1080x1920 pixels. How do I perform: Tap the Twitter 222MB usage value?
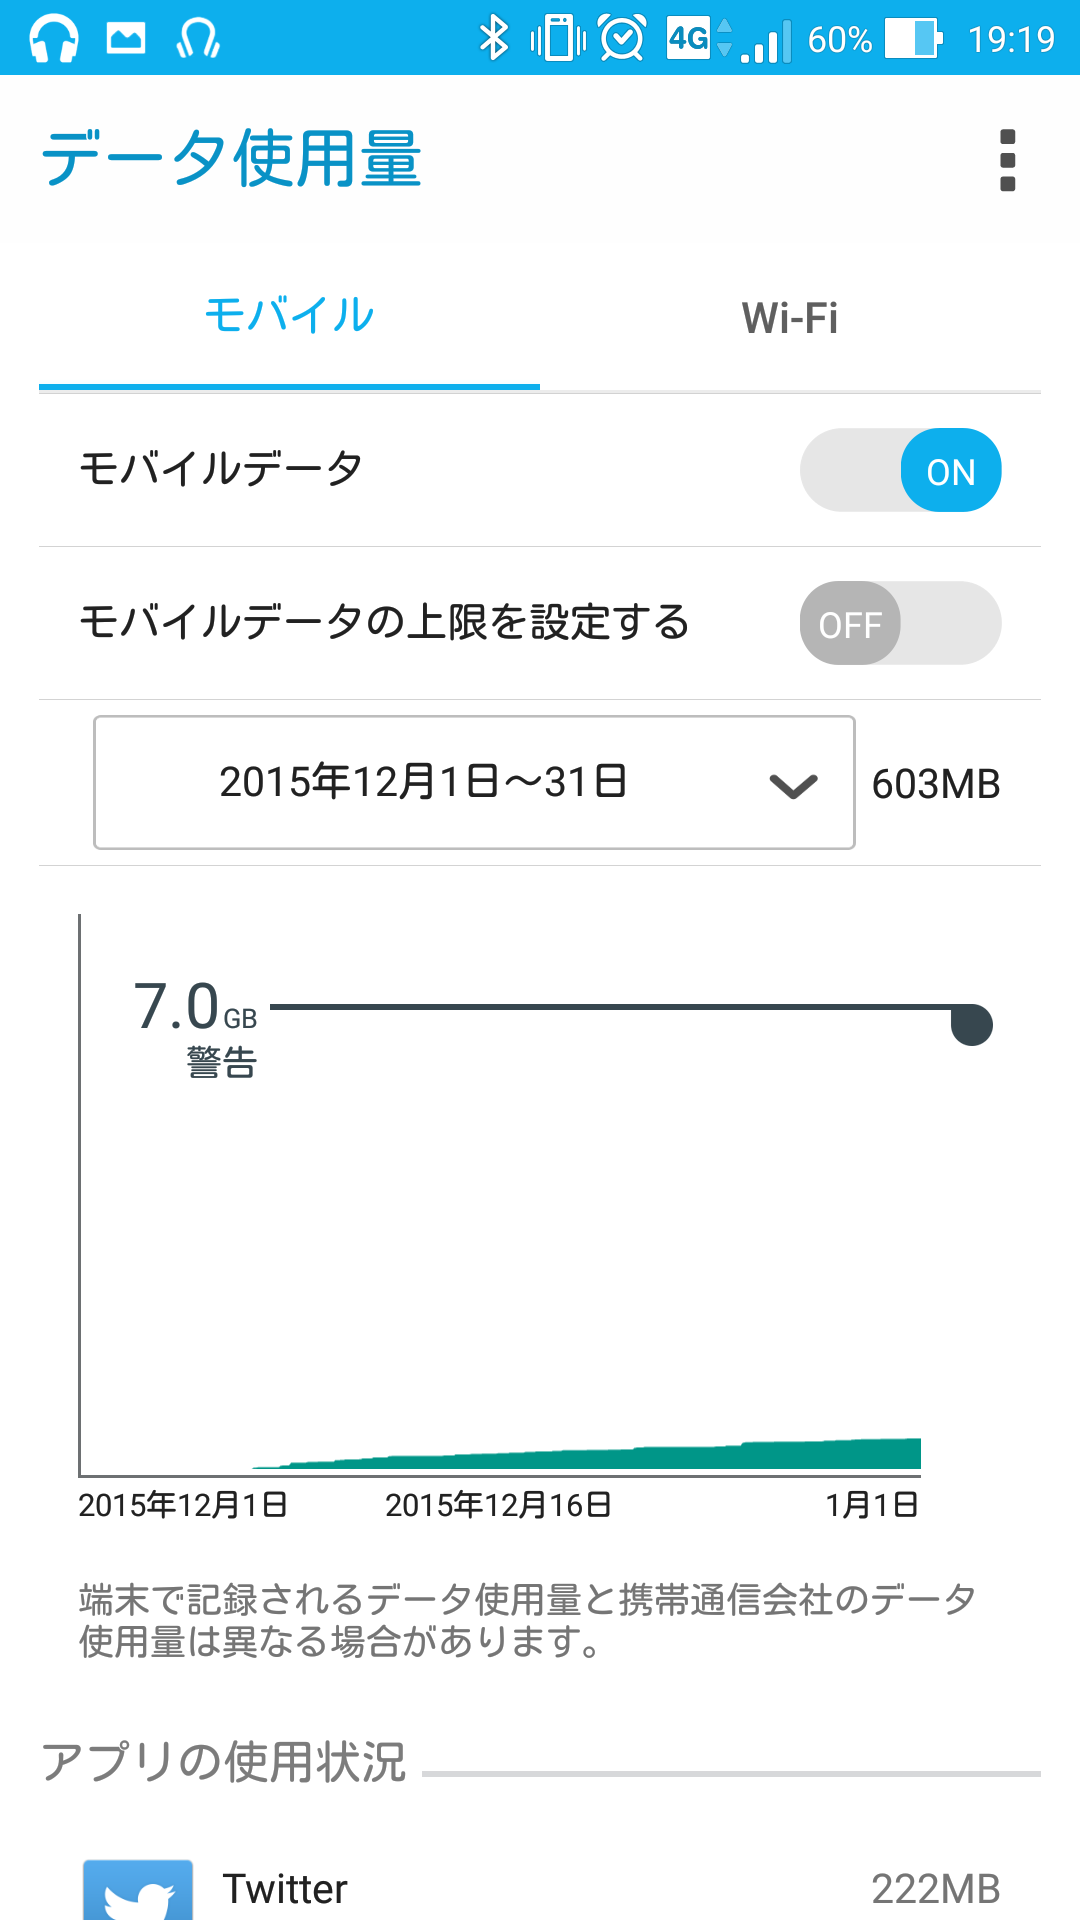point(935,1889)
